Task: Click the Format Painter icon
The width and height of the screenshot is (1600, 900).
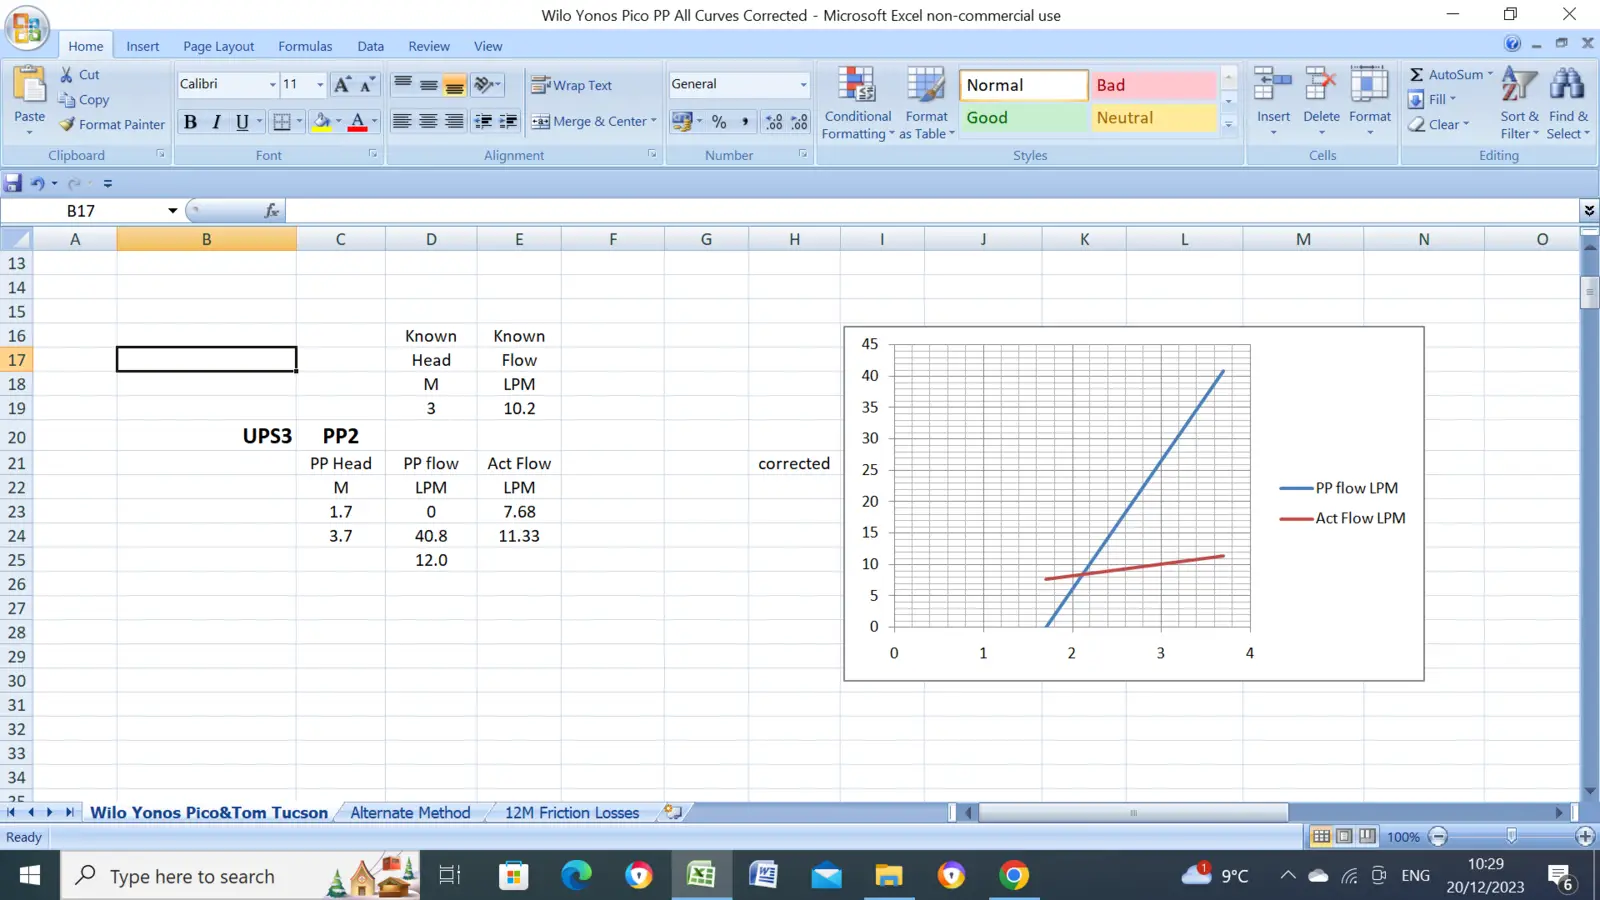Action: (x=67, y=125)
